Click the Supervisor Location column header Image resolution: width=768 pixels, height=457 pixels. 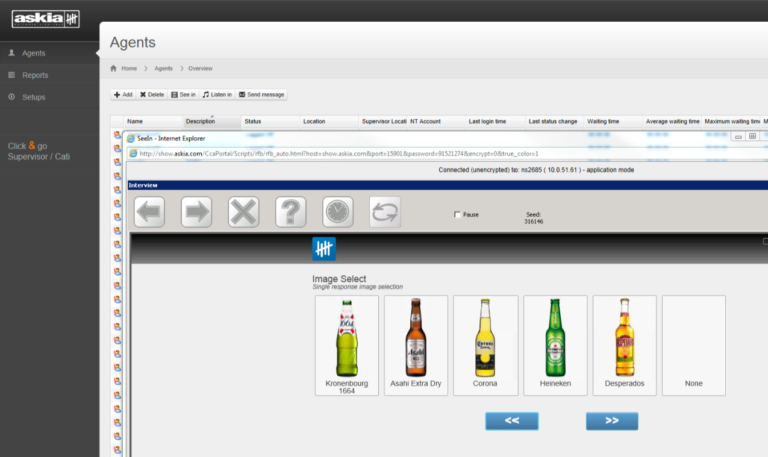(x=383, y=121)
